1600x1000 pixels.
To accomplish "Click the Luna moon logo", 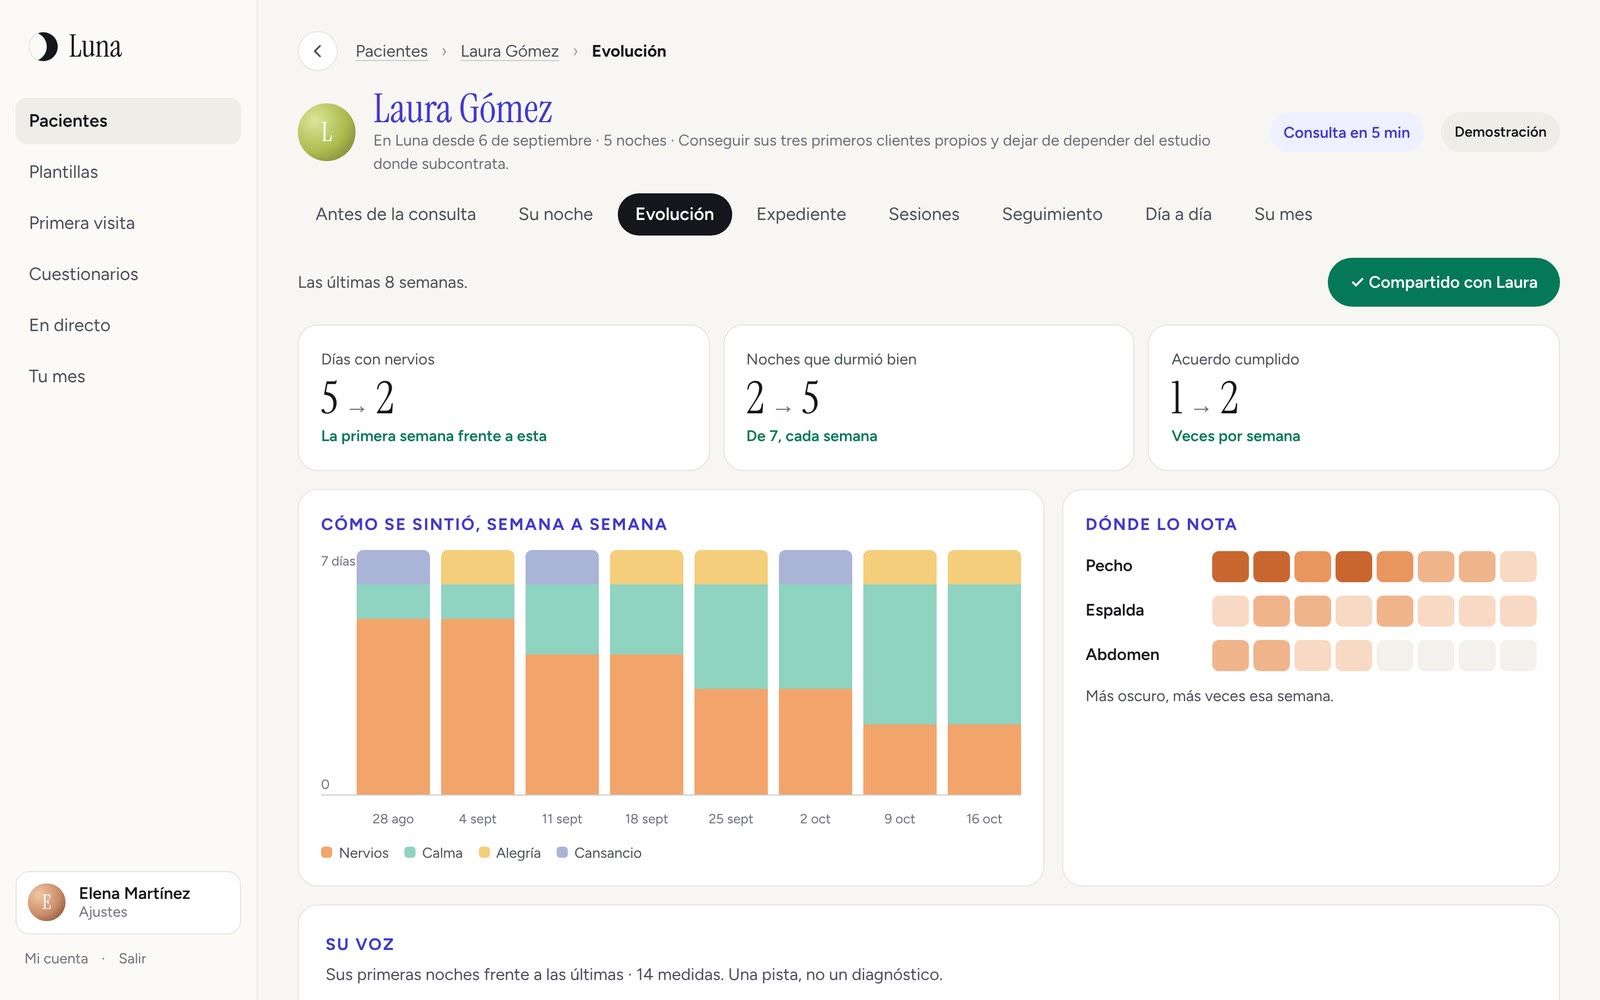I will pos(44,47).
